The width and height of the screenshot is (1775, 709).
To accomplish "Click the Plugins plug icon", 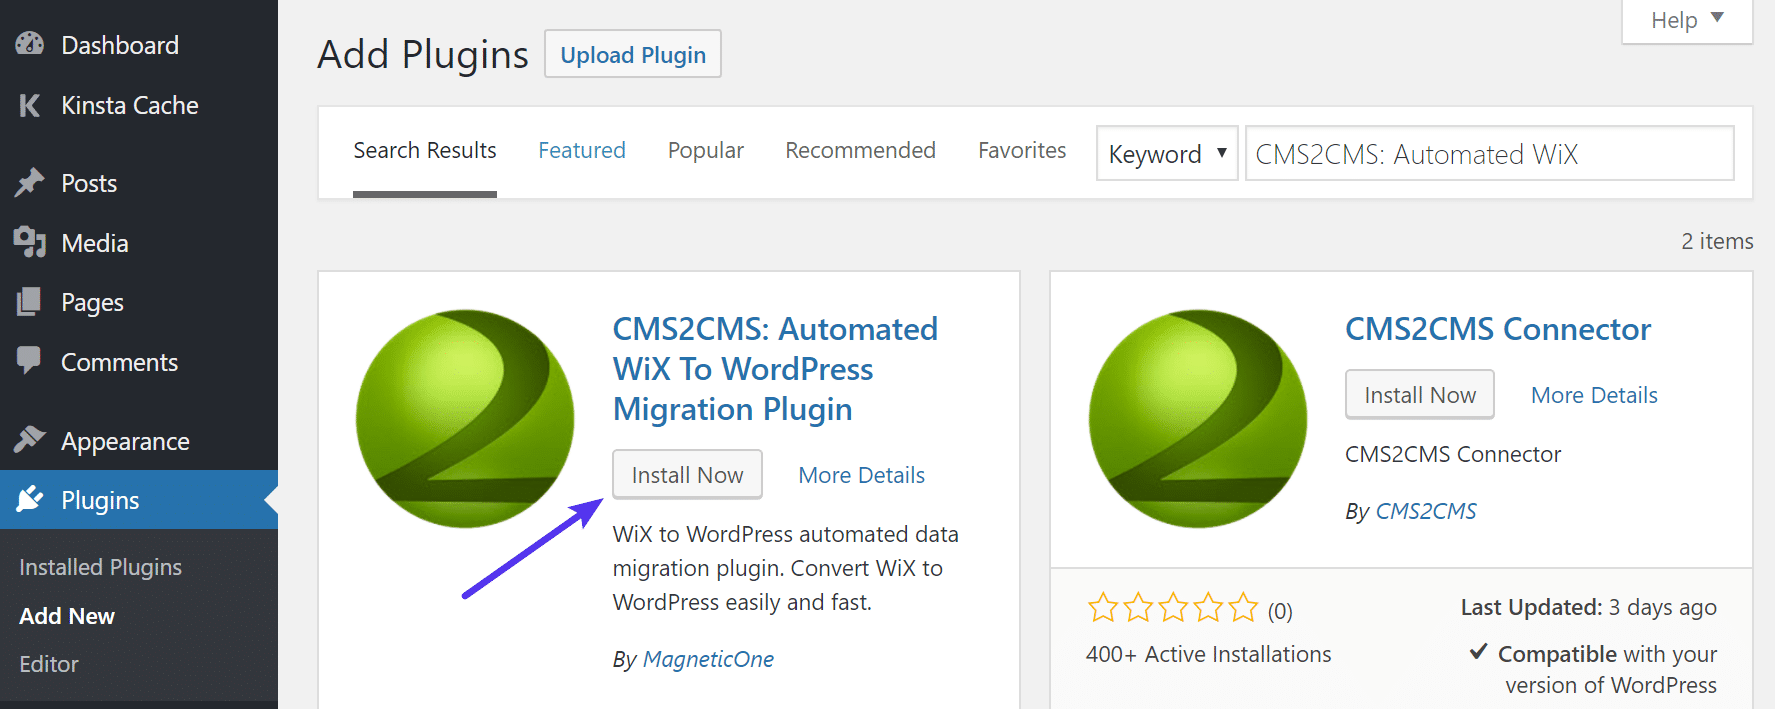I will point(30,498).
